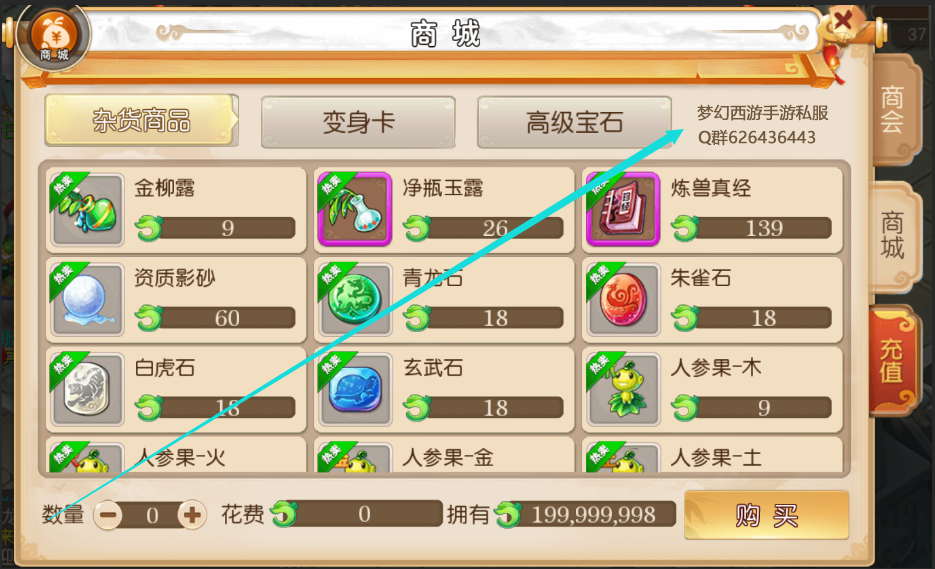
Task: Pick the 玄武石 blue turtle stone
Action: click(x=355, y=389)
